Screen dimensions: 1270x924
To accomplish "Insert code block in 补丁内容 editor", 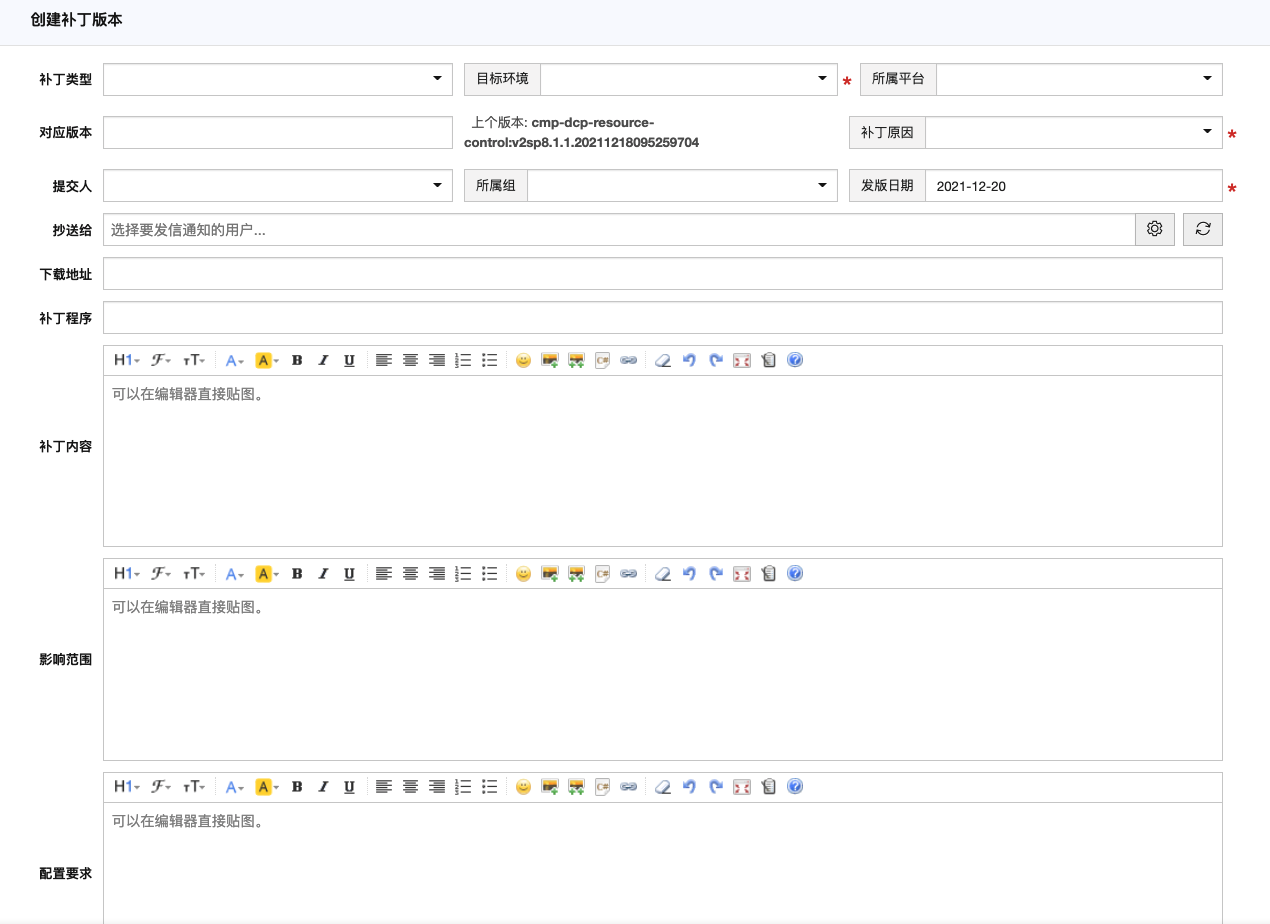I will [x=602, y=360].
